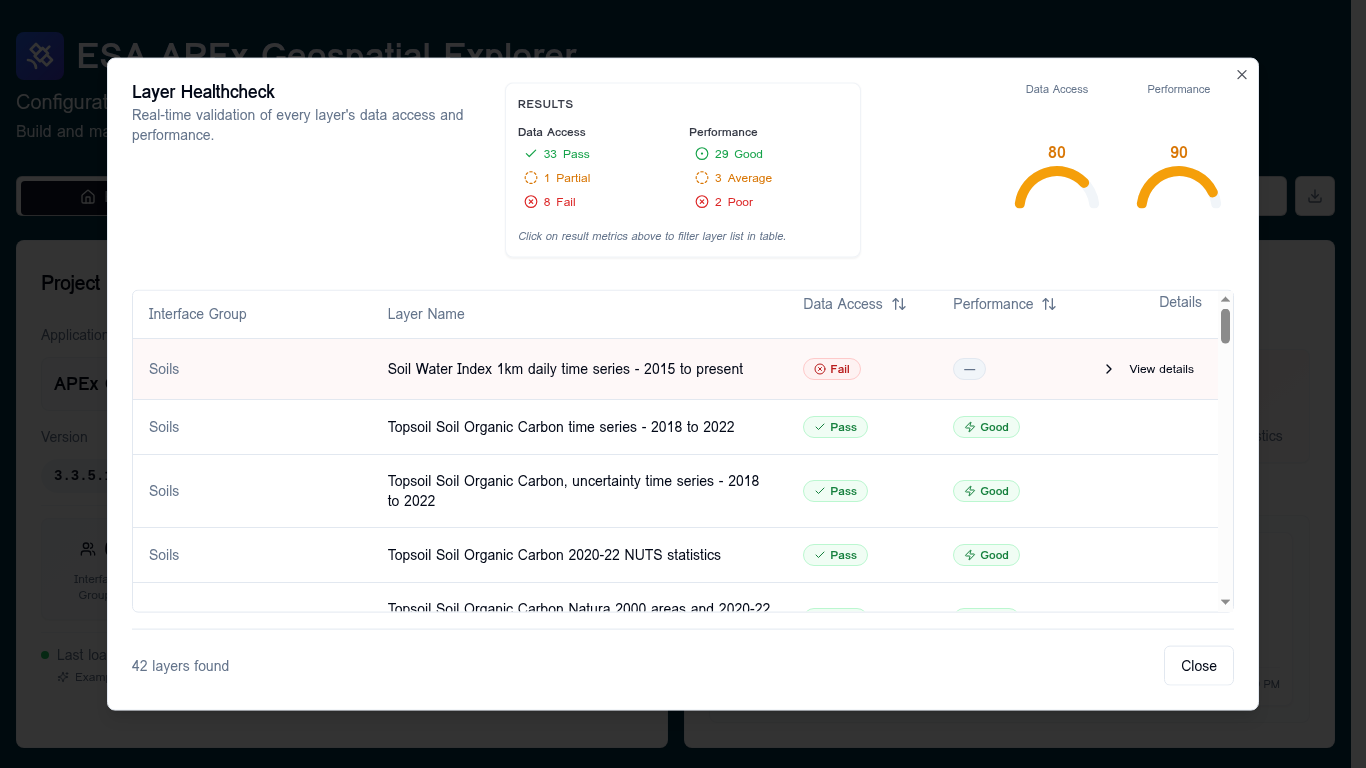Expand Soil Water Index row details chevron
The image size is (1366, 768).
point(1108,369)
